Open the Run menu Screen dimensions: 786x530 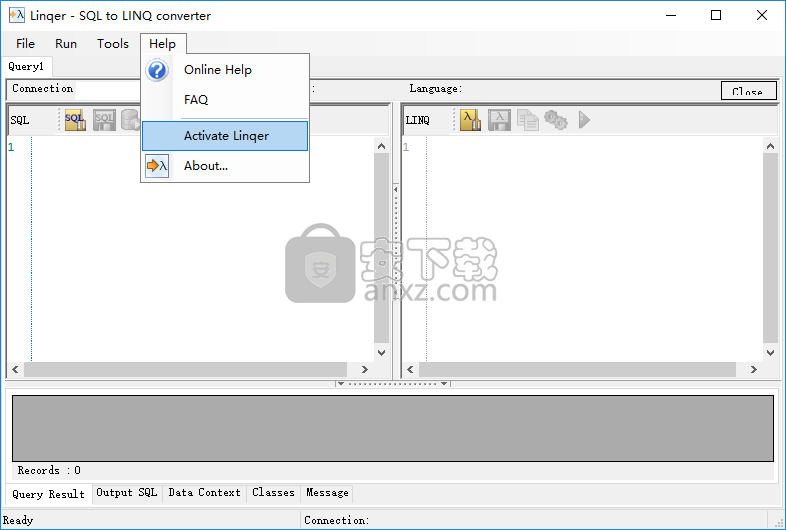click(66, 44)
